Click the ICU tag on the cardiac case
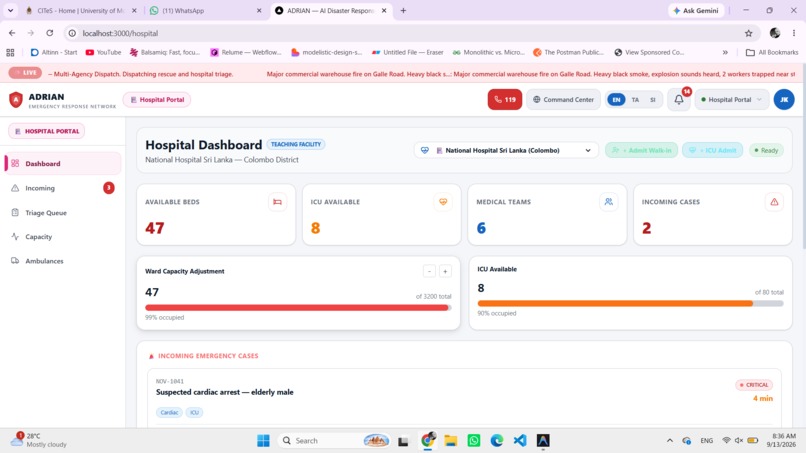The image size is (806, 453). pos(194,412)
